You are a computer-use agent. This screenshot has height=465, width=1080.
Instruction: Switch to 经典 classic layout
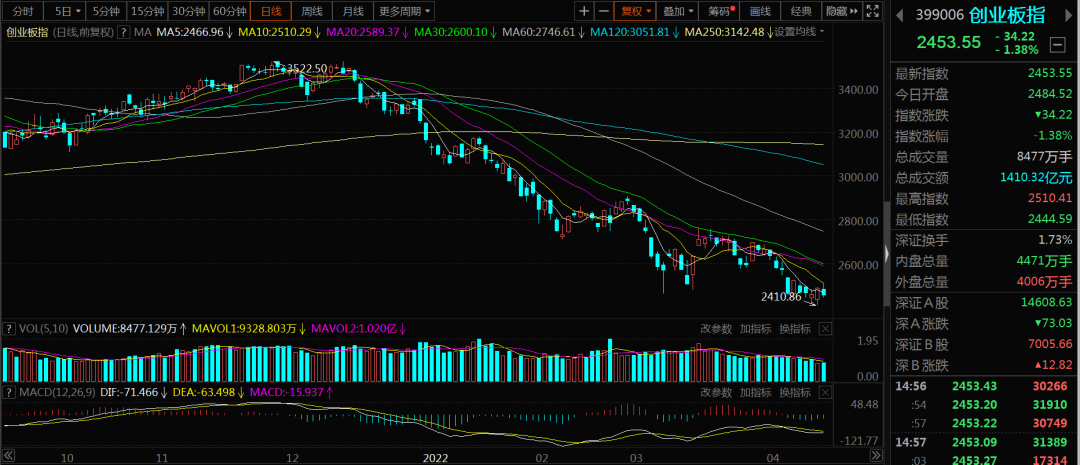click(802, 11)
